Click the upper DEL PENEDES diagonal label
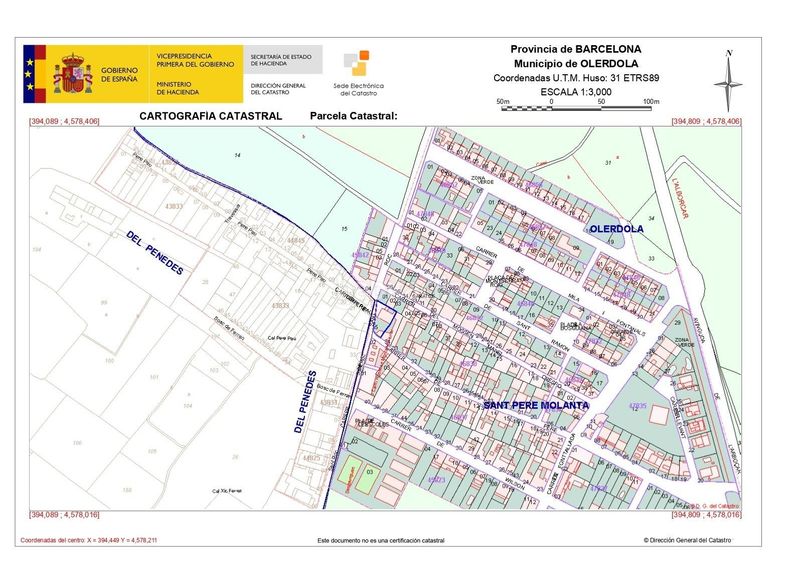The width and height of the screenshot is (800, 581). point(155,252)
